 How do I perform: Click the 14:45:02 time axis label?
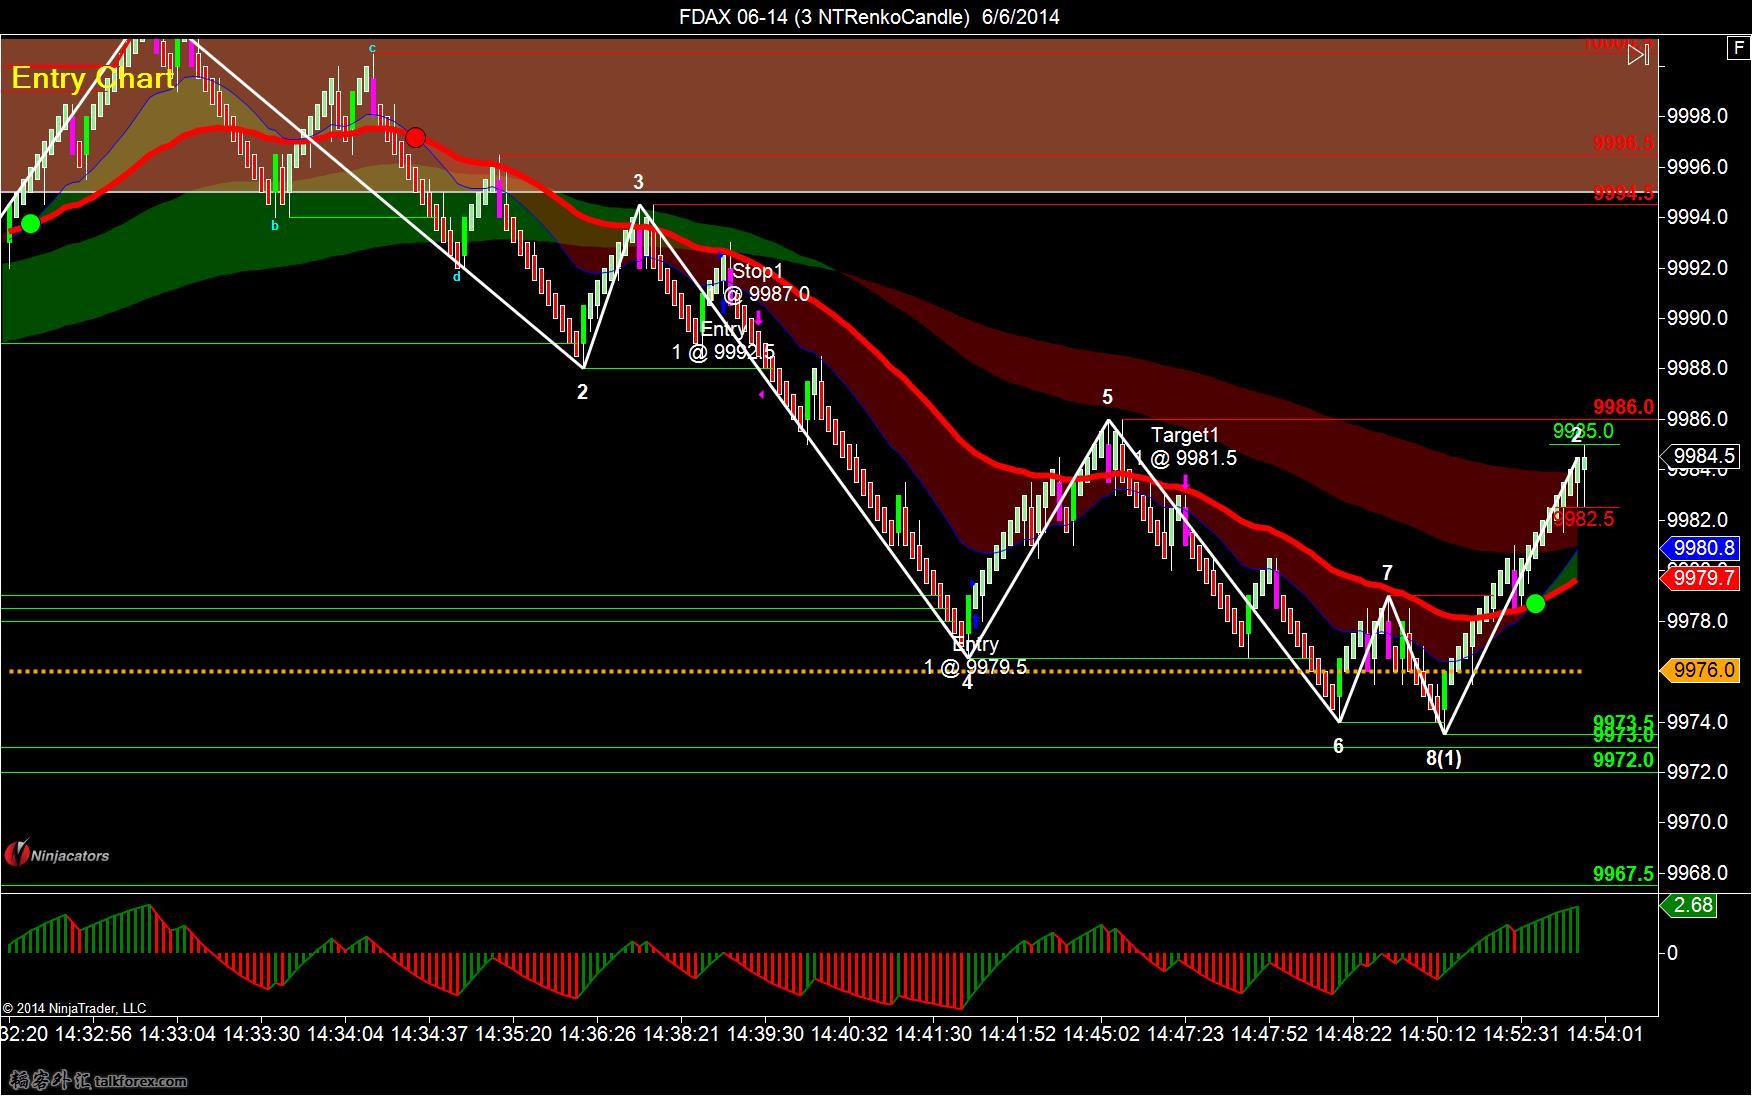point(1101,1034)
